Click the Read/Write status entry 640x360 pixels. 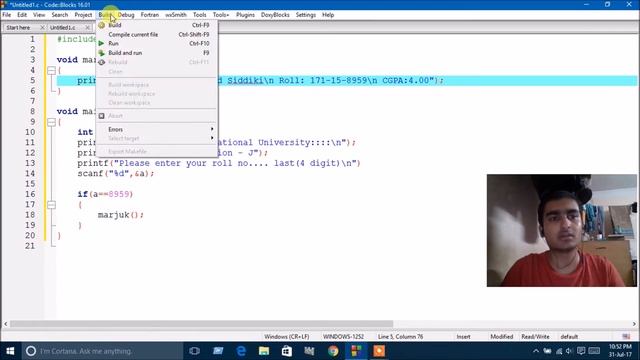[x=535, y=337]
